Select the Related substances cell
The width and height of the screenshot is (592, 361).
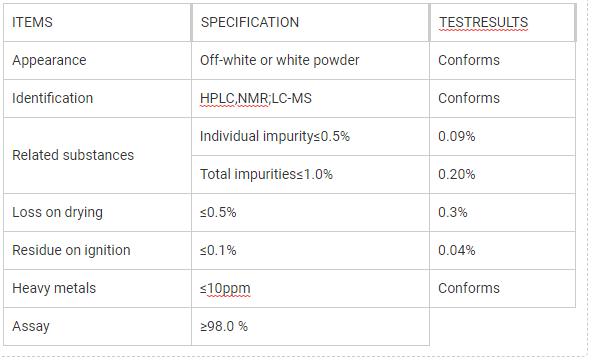click(x=97, y=156)
